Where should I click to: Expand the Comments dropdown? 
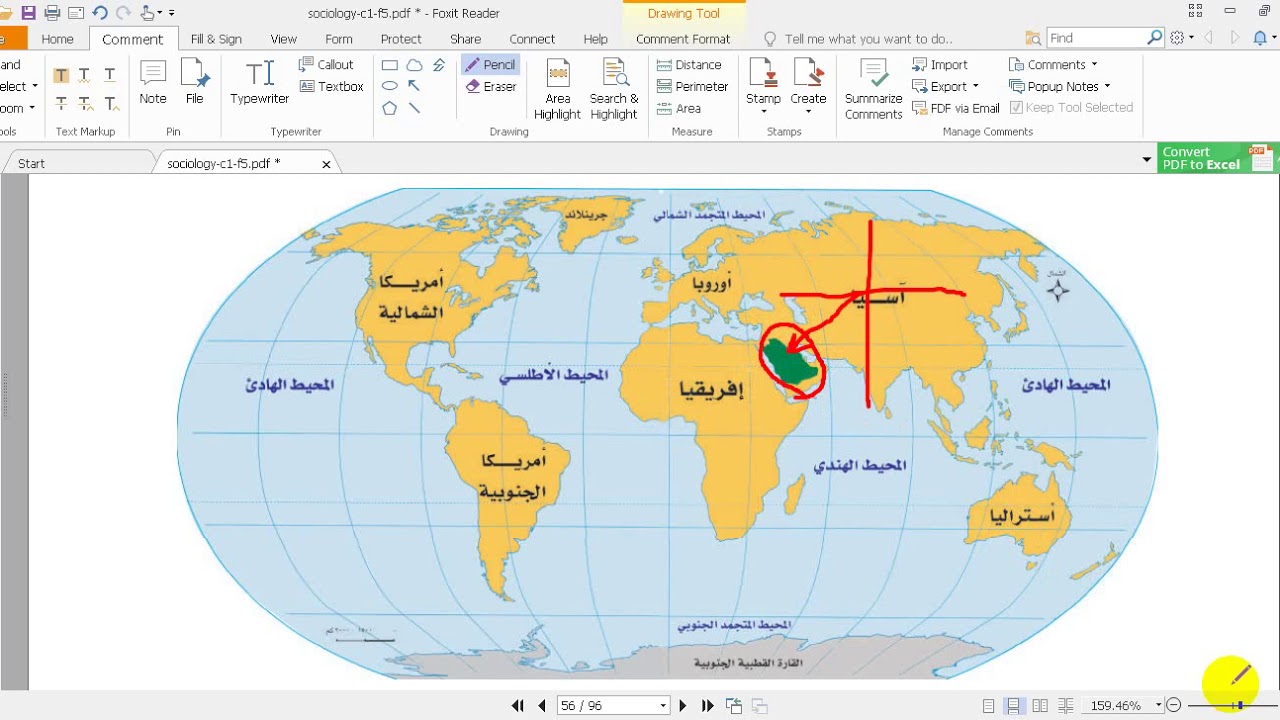point(1053,65)
